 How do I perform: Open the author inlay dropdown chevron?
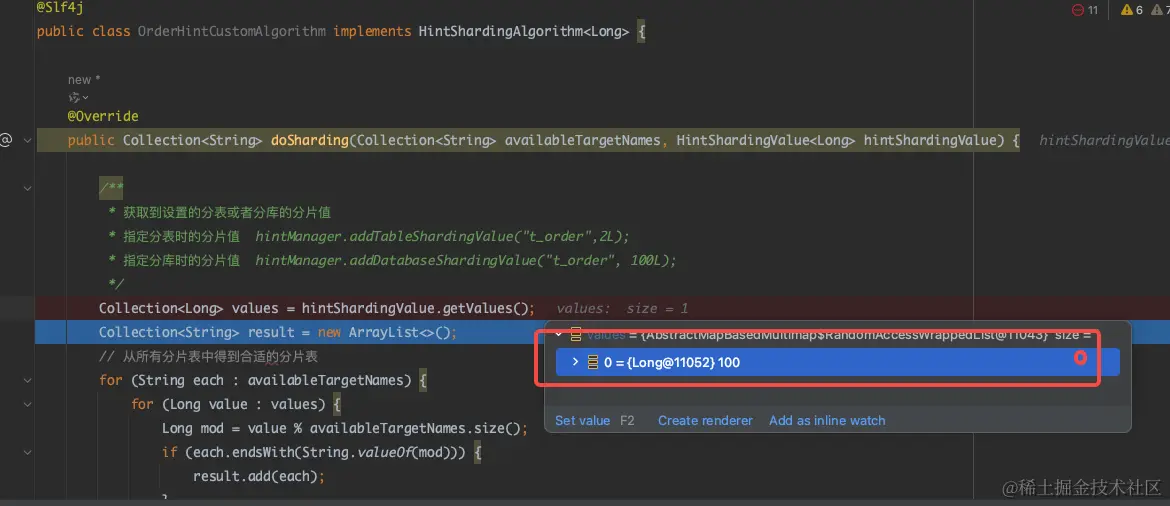coord(85,98)
